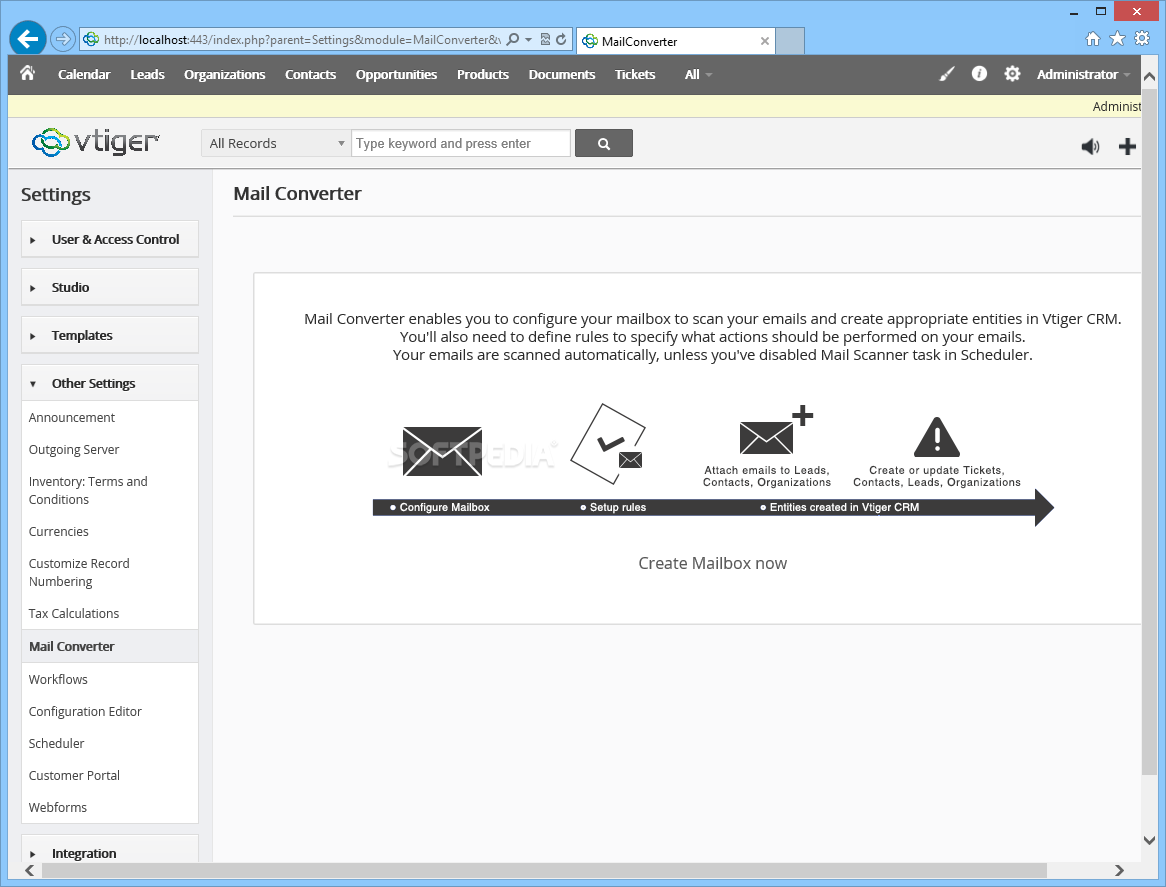Expand User & Access Control section
The image size is (1166, 887).
(x=110, y=239)
